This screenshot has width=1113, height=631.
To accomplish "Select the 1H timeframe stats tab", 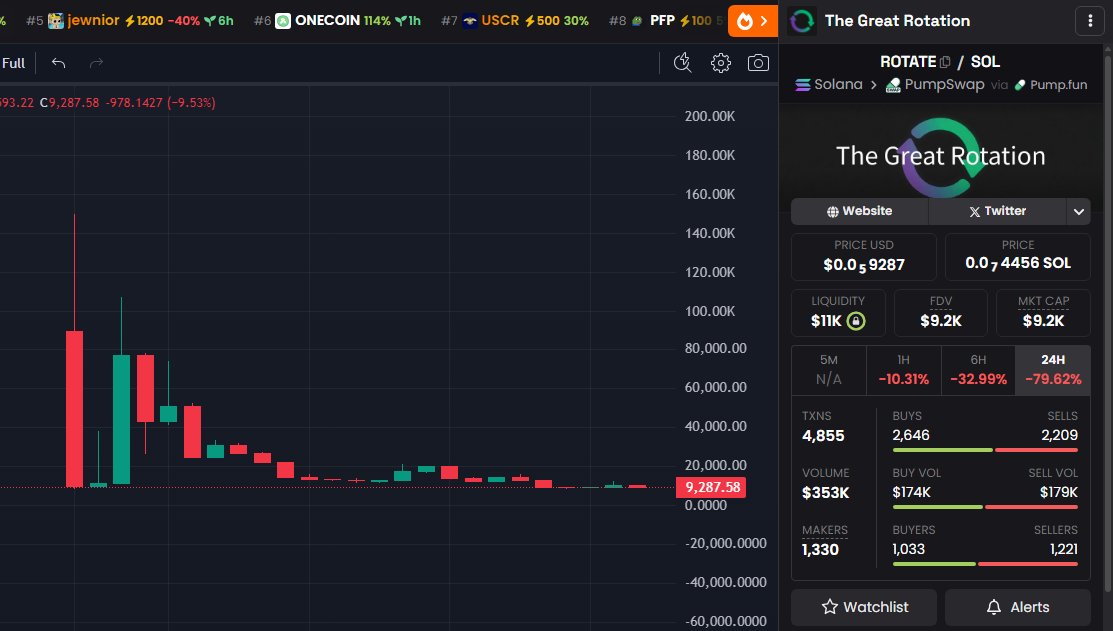I will point(904,370).
